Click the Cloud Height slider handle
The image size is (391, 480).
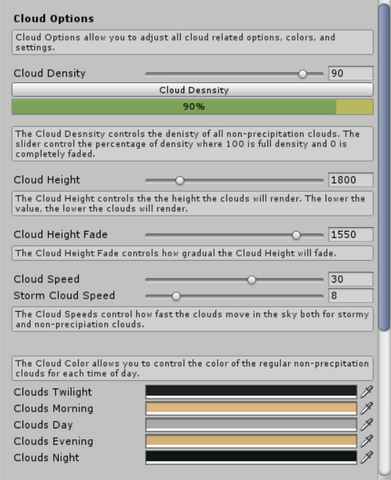pyautogui.click(x=180, y=180)
